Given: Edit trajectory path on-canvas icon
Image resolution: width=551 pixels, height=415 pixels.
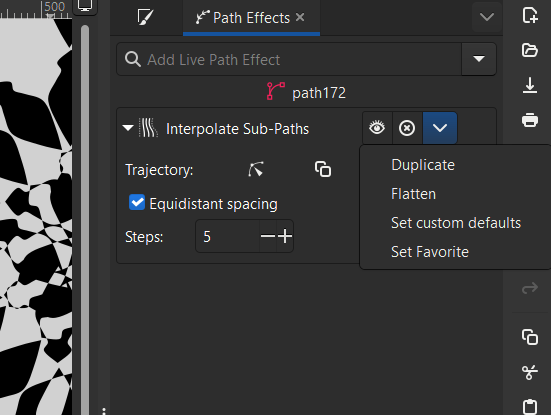Looking at the screenshot, I should pos(256,169).
